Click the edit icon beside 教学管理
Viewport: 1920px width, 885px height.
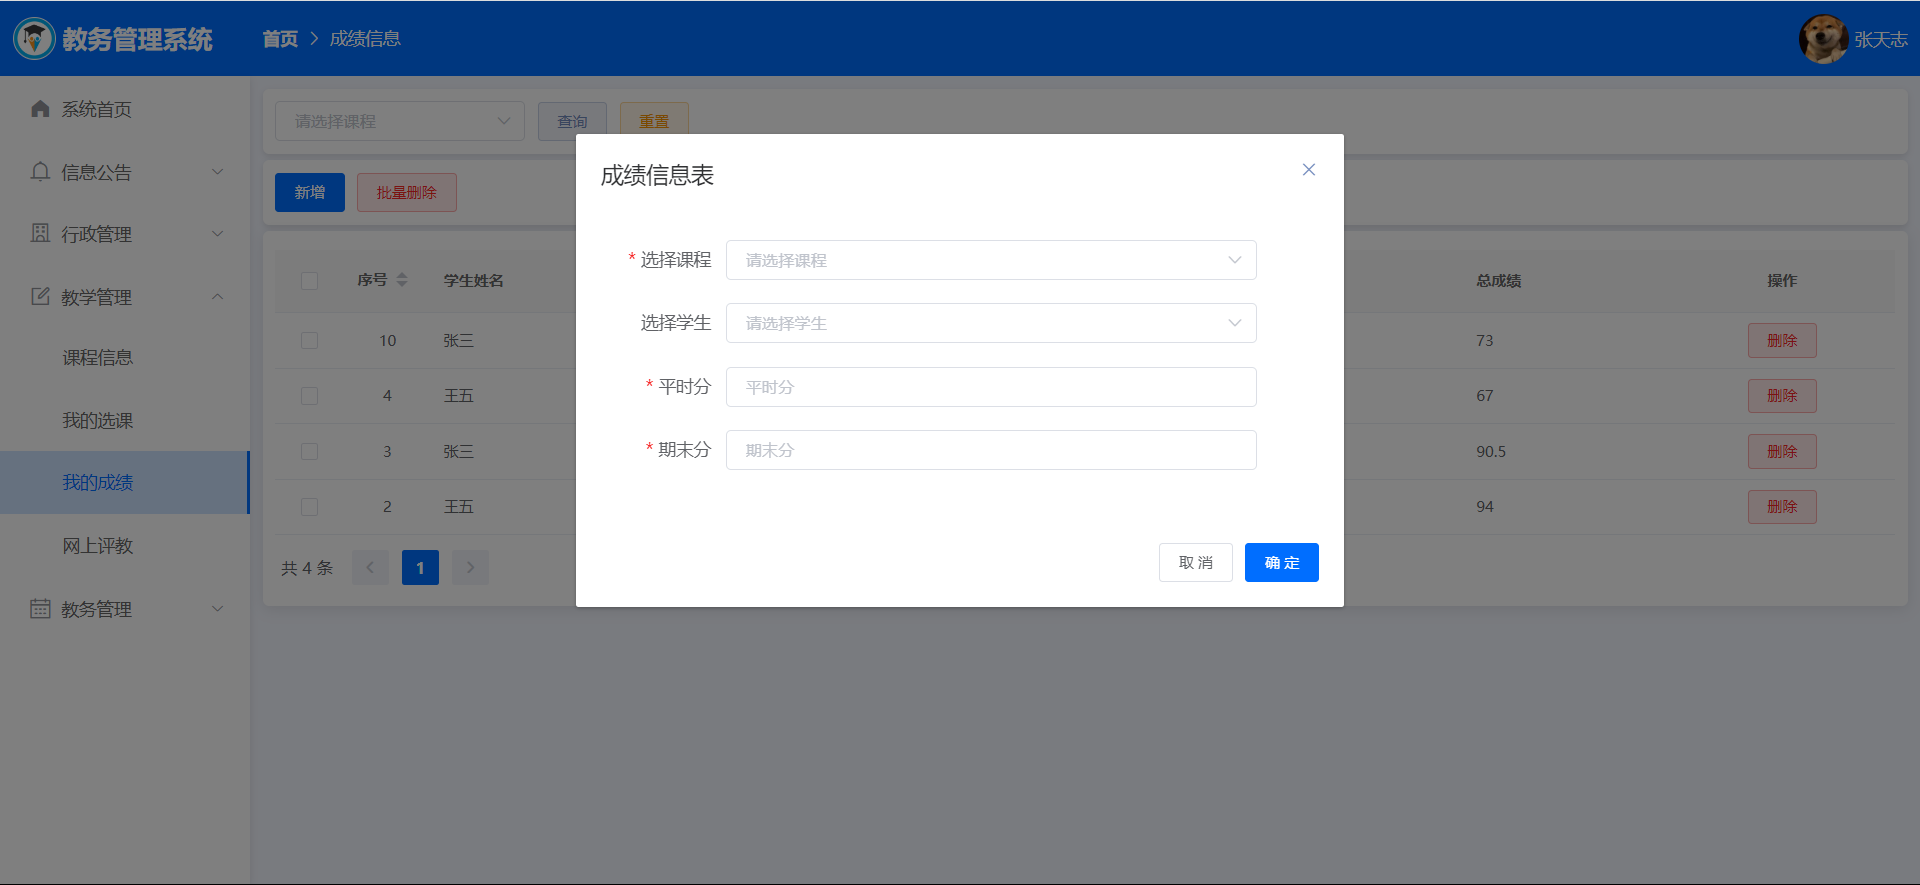(x=40, y=297)
